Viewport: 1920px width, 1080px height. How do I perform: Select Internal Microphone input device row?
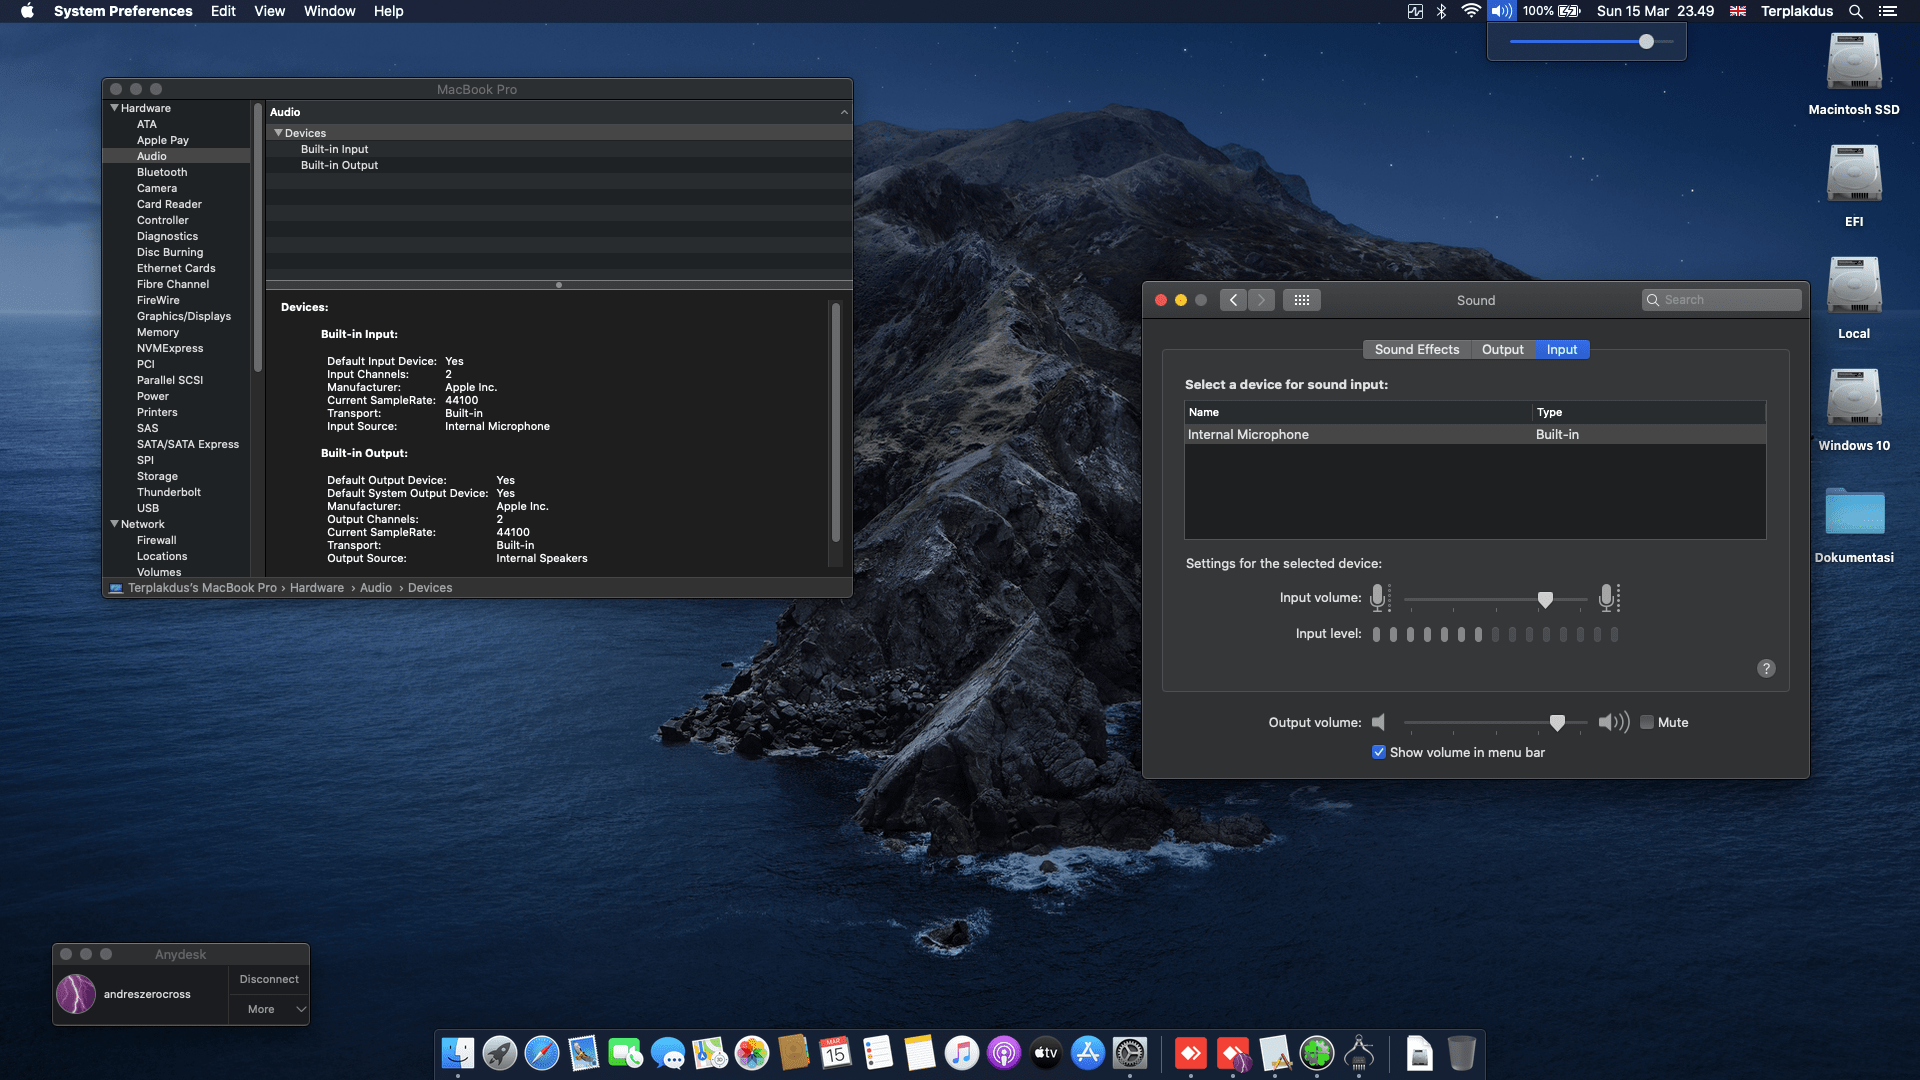[1475, 434]
